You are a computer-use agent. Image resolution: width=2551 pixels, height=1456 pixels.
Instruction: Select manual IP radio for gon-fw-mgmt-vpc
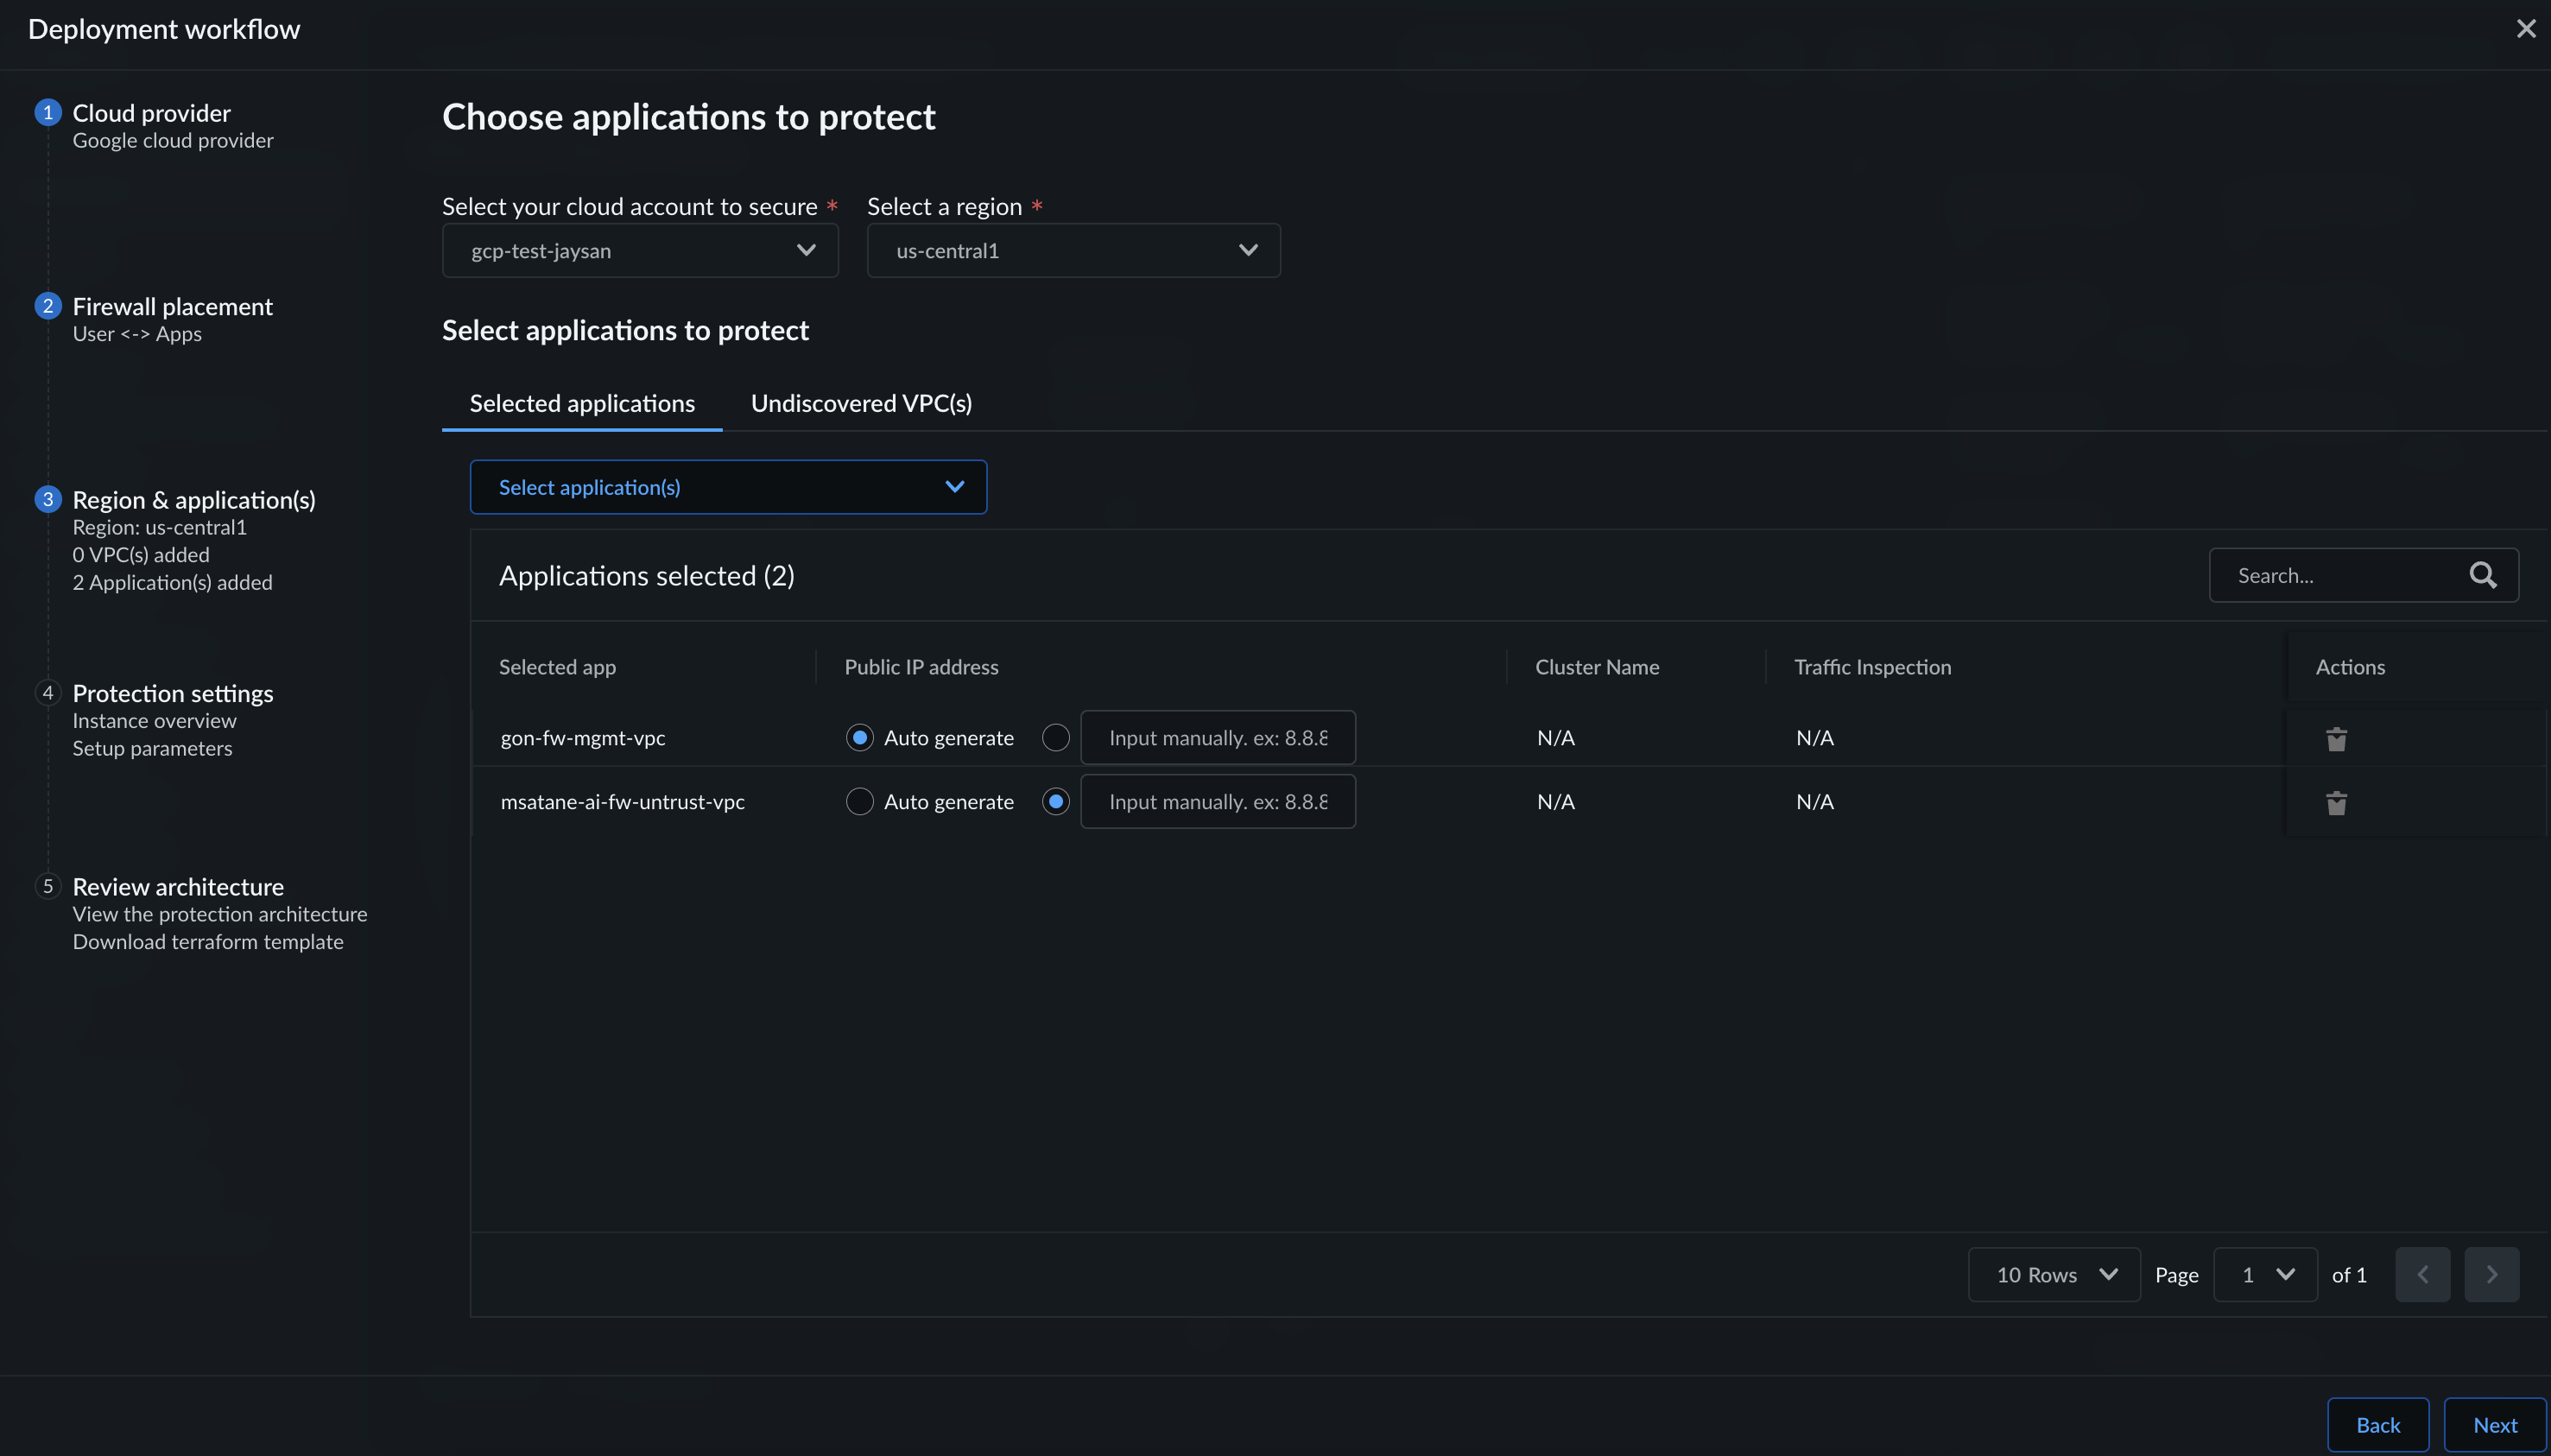tap(1055, 737)
